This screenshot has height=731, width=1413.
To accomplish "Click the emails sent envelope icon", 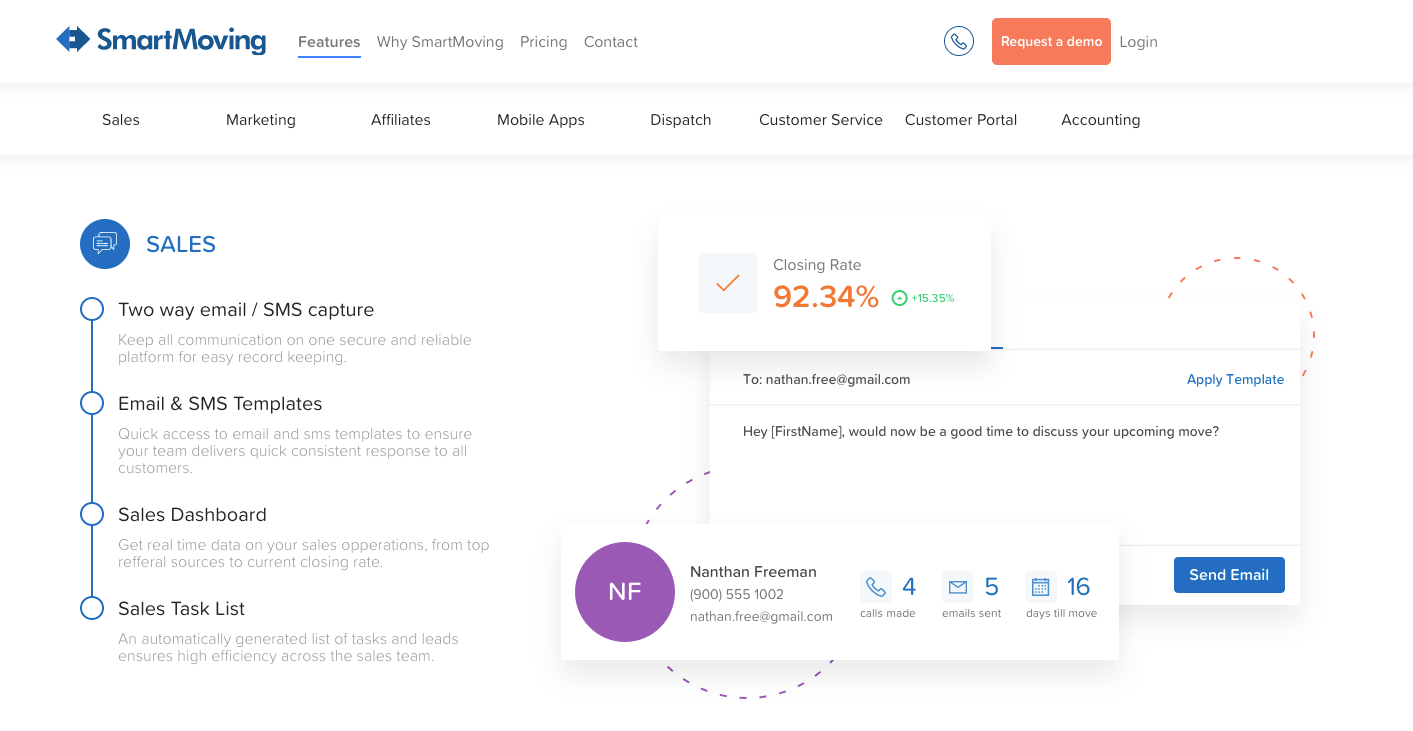I will tap(957, 587).
